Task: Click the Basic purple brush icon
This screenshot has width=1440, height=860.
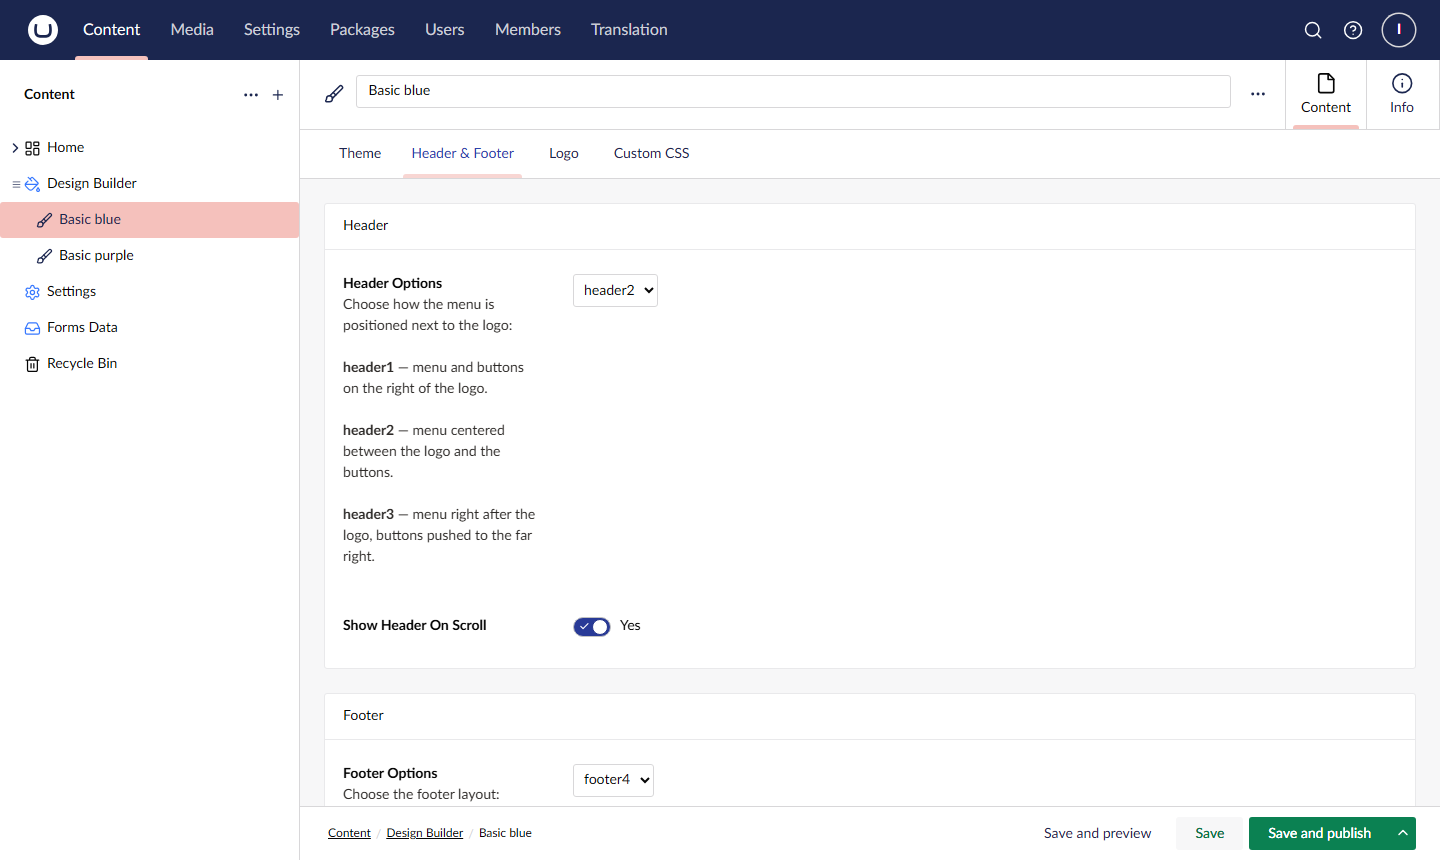Action: (x=44, y=256)
